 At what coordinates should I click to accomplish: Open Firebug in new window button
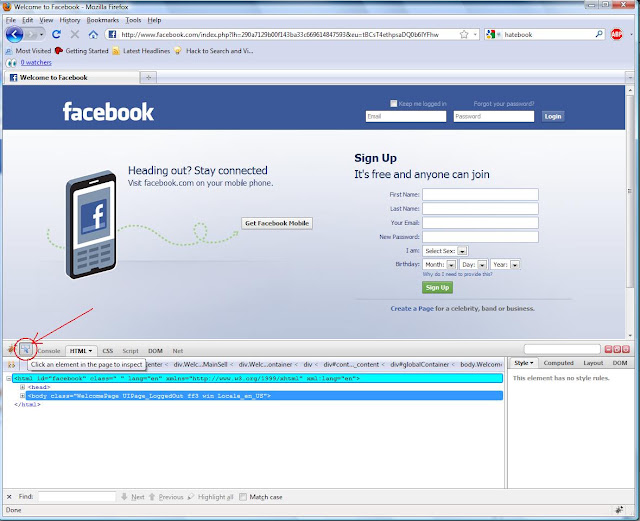pos(617,349)
